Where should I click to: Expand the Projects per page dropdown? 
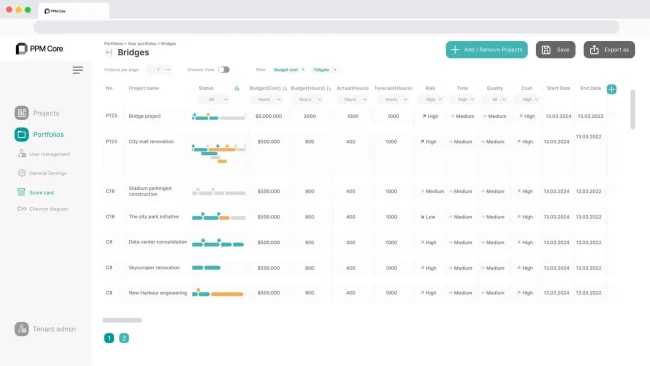point(159,70)
